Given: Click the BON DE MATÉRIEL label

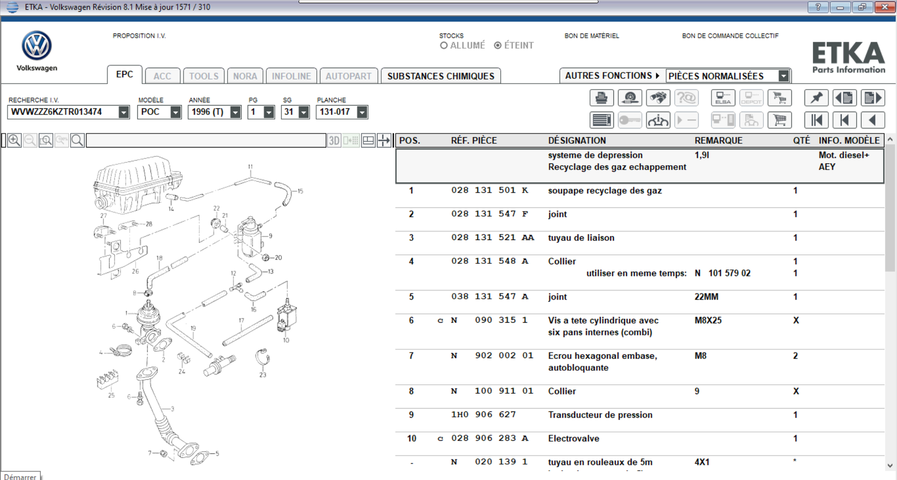Looking at the screenshot, I should coord(592,35).
